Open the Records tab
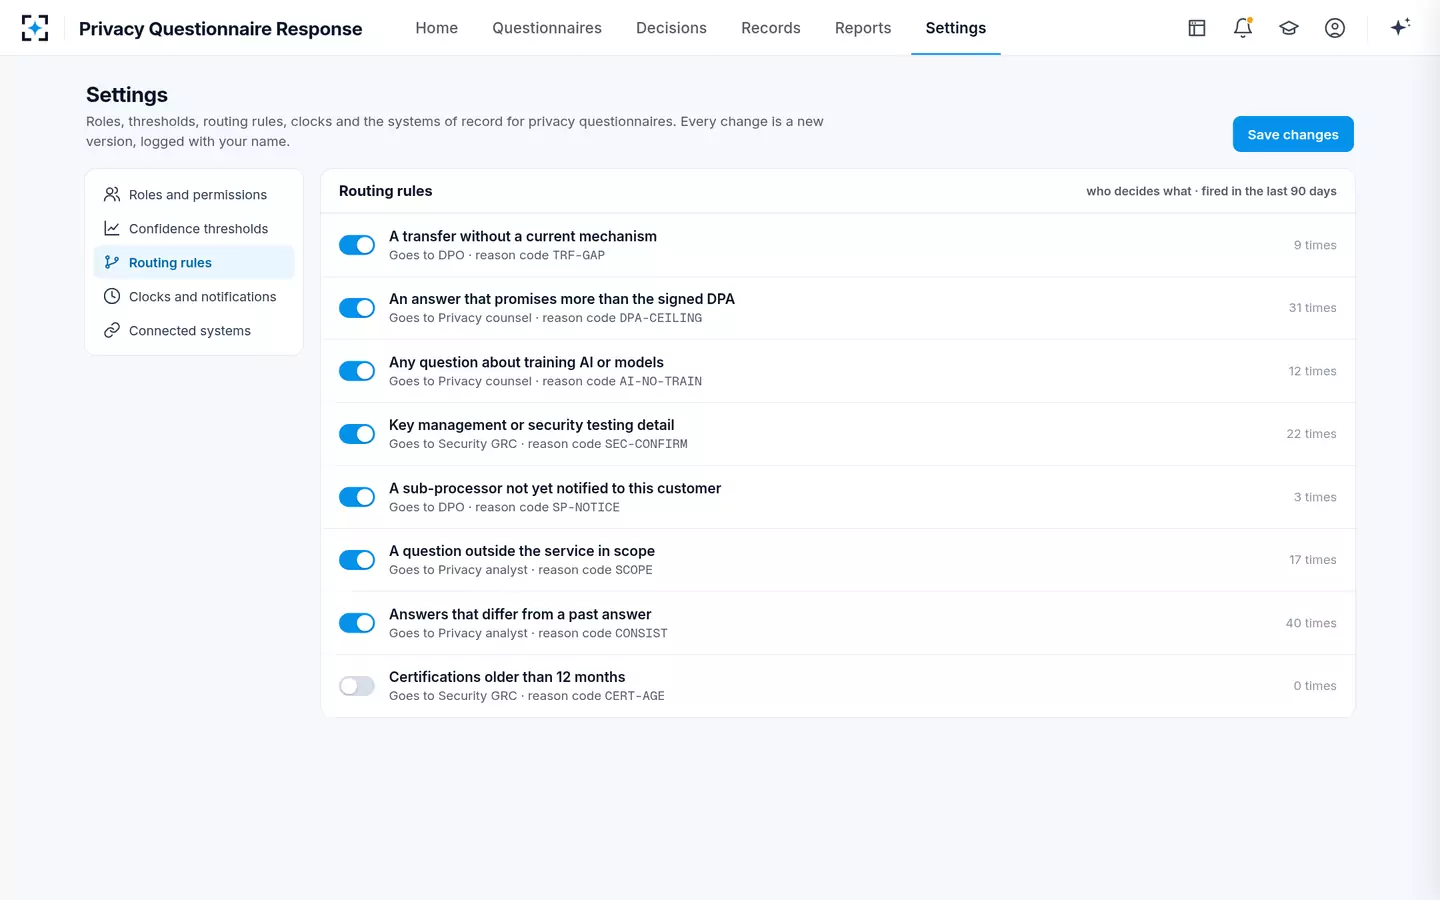This screenshot has height=900, width=1440. pos(771,28)
